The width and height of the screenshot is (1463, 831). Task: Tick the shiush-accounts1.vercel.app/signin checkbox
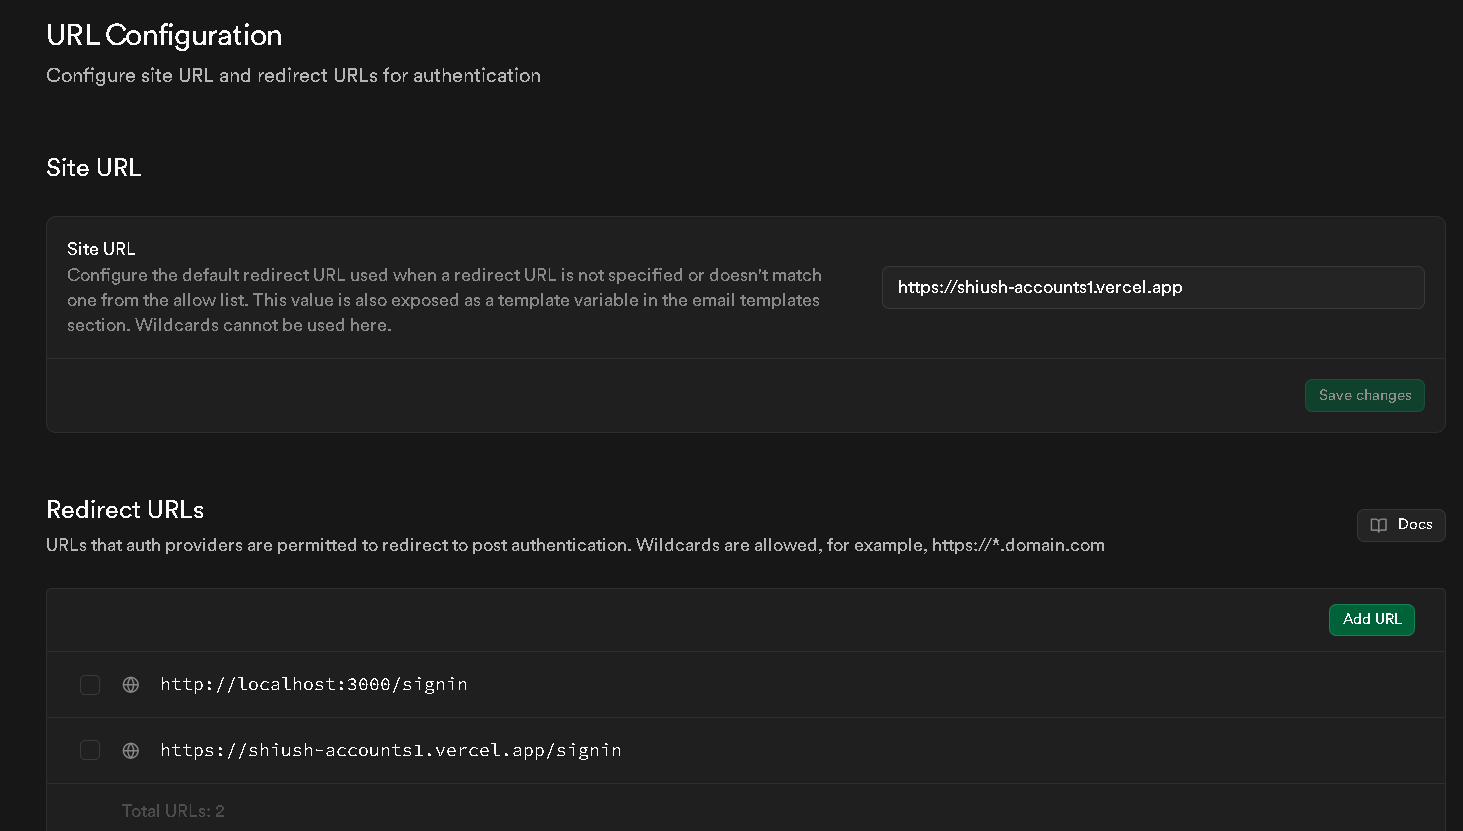click(x=90, y=750)
